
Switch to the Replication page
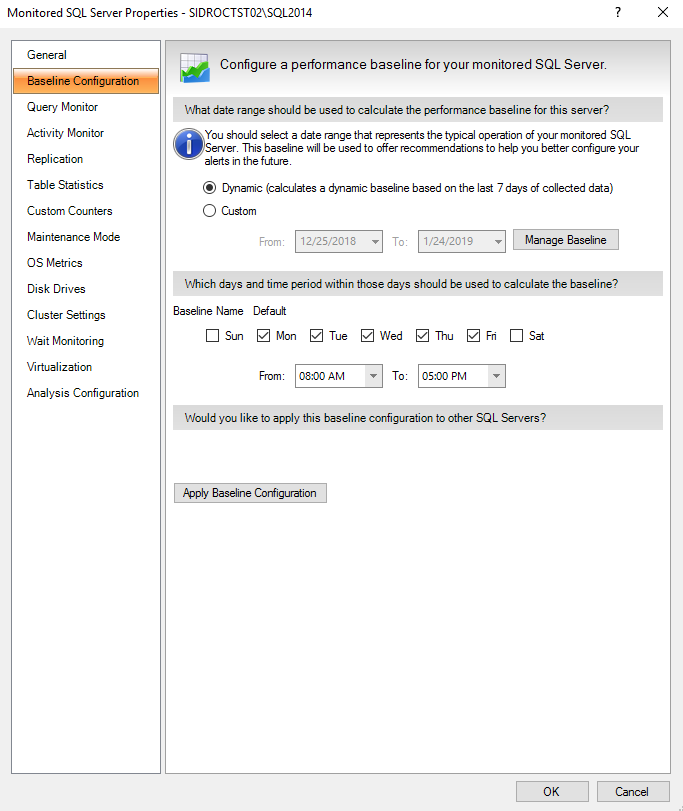pyautogui.click(x=86, y=159)
